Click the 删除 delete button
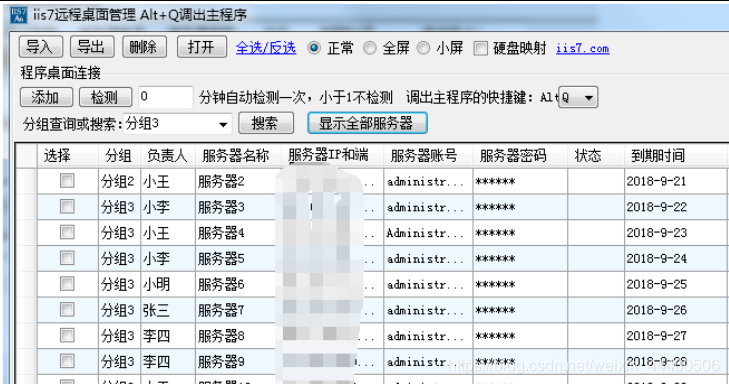729x384 pixels. [144, 47]
